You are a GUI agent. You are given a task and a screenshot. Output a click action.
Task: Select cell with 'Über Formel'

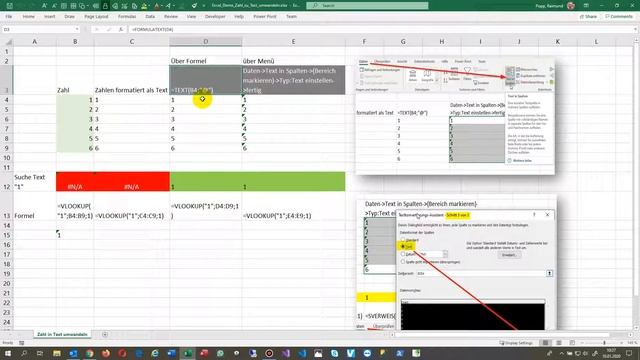206,61
